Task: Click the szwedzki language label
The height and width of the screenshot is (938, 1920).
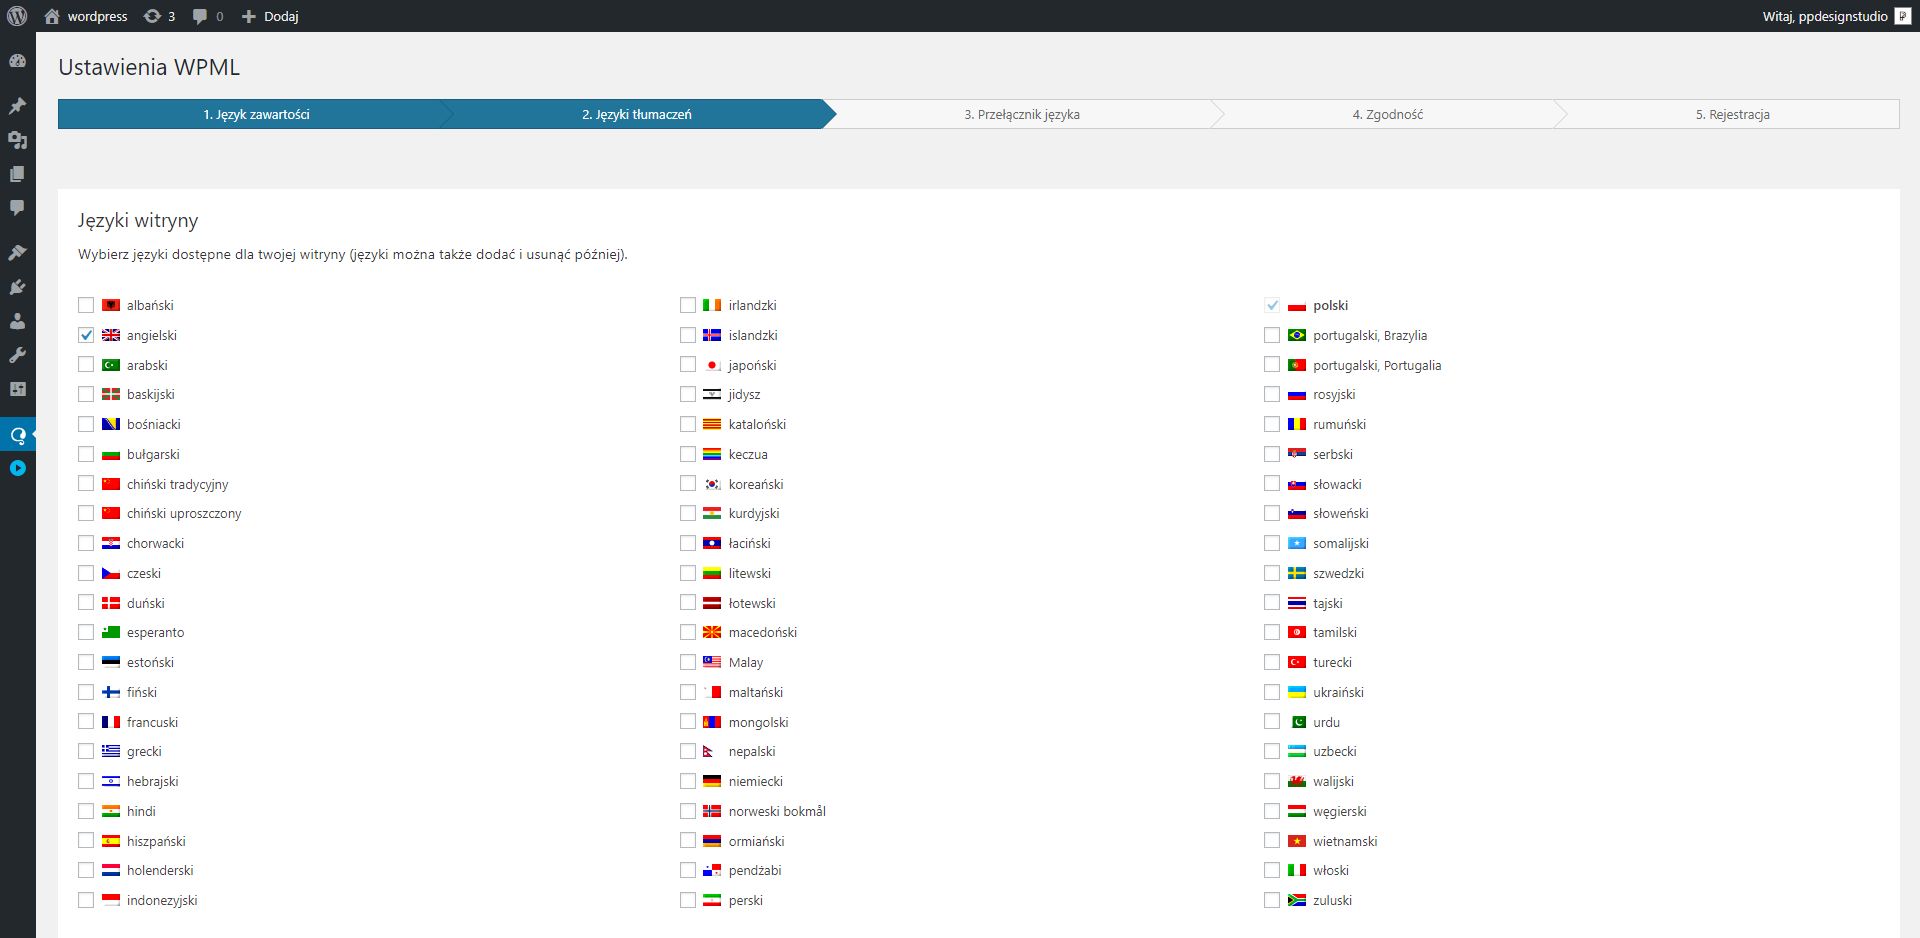Action: coord(1338,573)
